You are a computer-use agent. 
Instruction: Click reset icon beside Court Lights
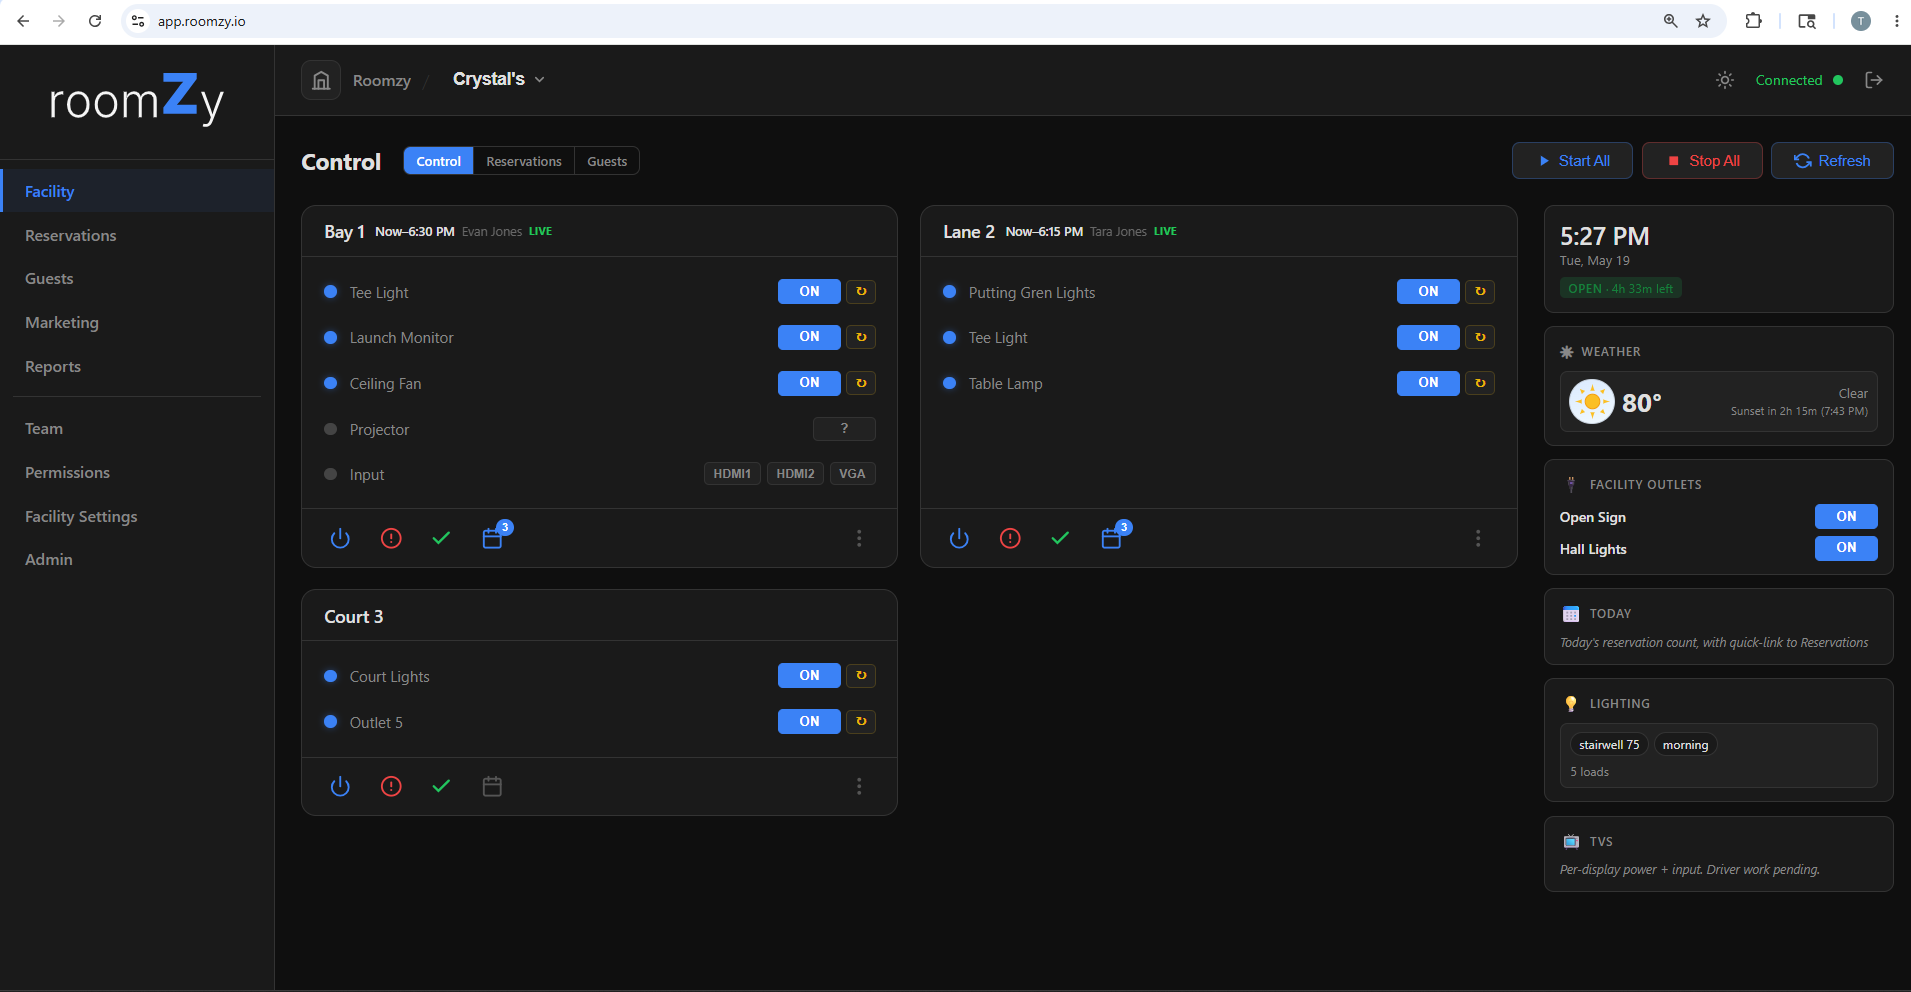[861, 676]
